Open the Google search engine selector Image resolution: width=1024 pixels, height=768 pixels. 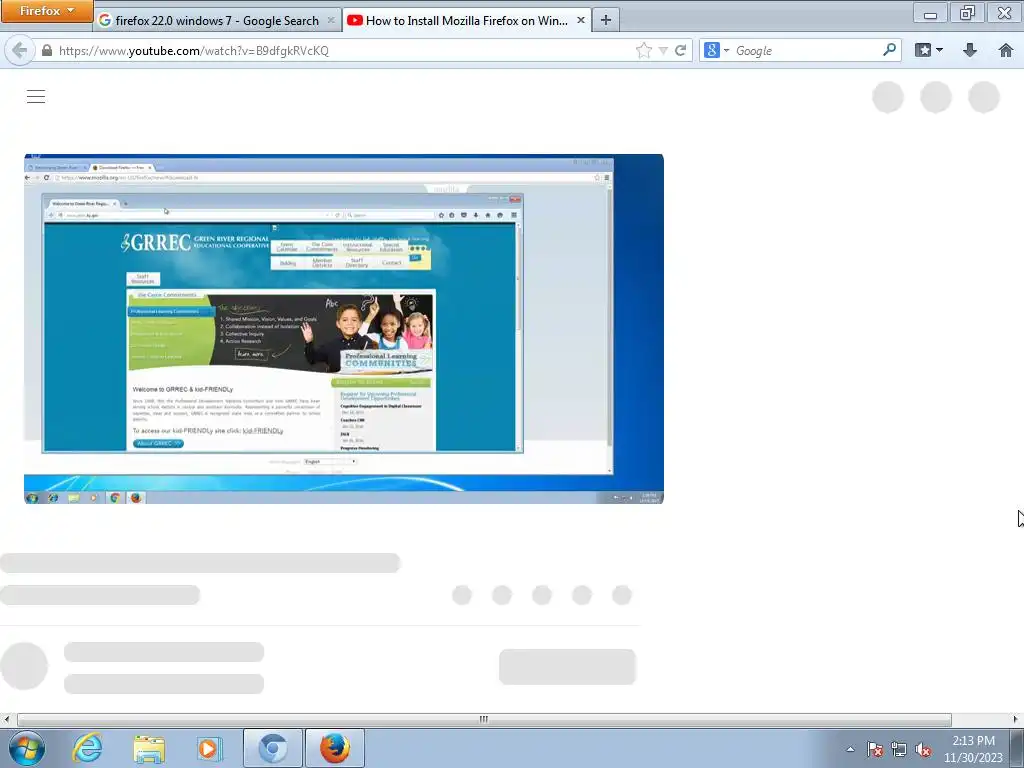tap(716, 50)
